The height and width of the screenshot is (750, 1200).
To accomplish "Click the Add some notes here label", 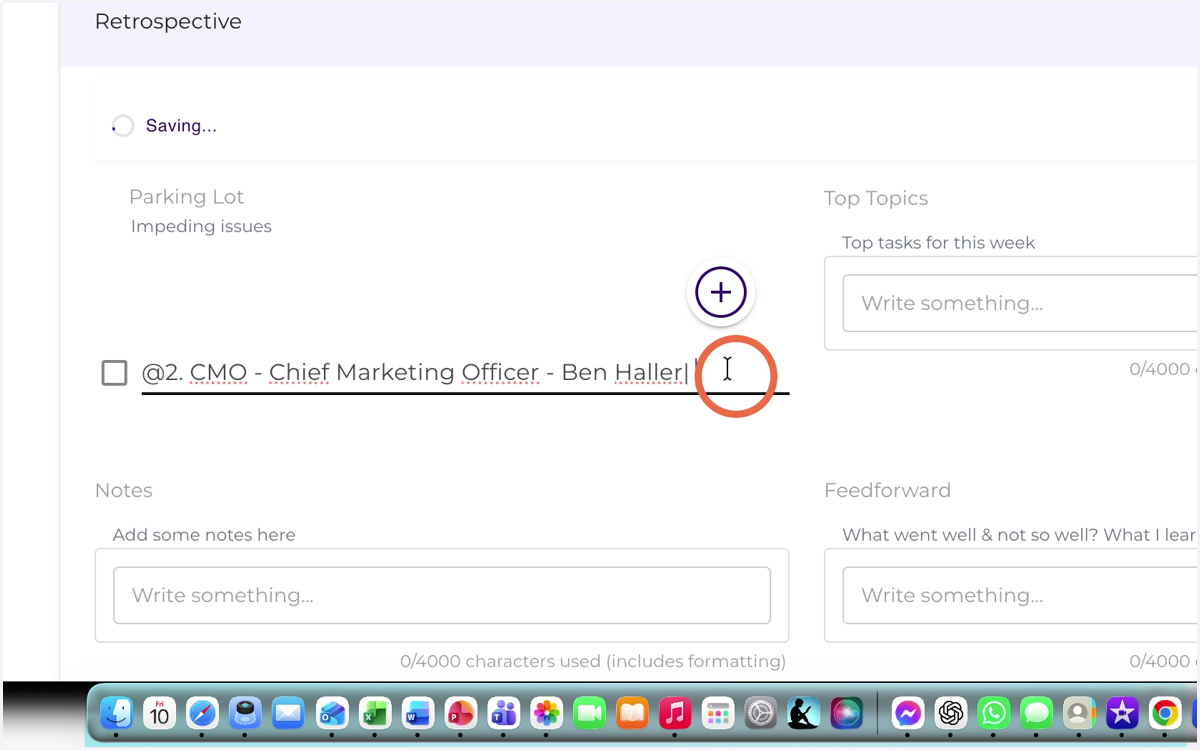I will click(x=204, y=535).
